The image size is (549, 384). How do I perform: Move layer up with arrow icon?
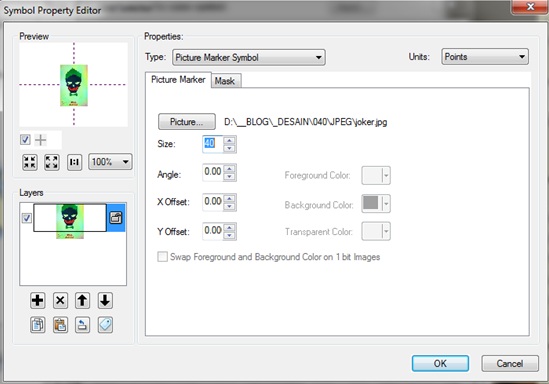click(82, 301)
